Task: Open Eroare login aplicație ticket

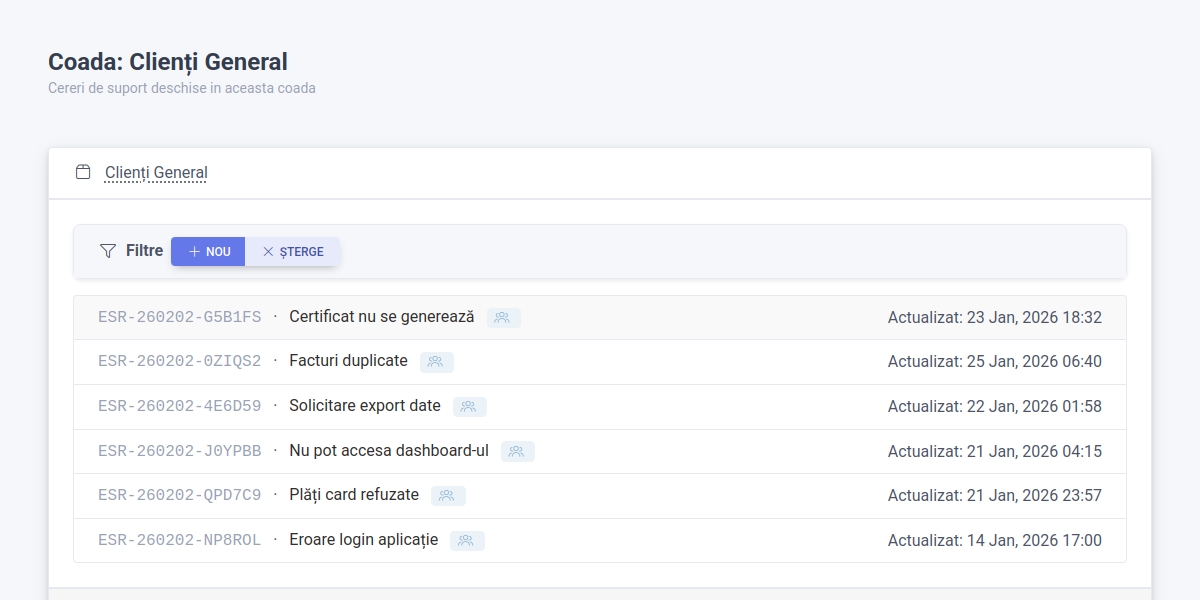Action: pos(363,540)
